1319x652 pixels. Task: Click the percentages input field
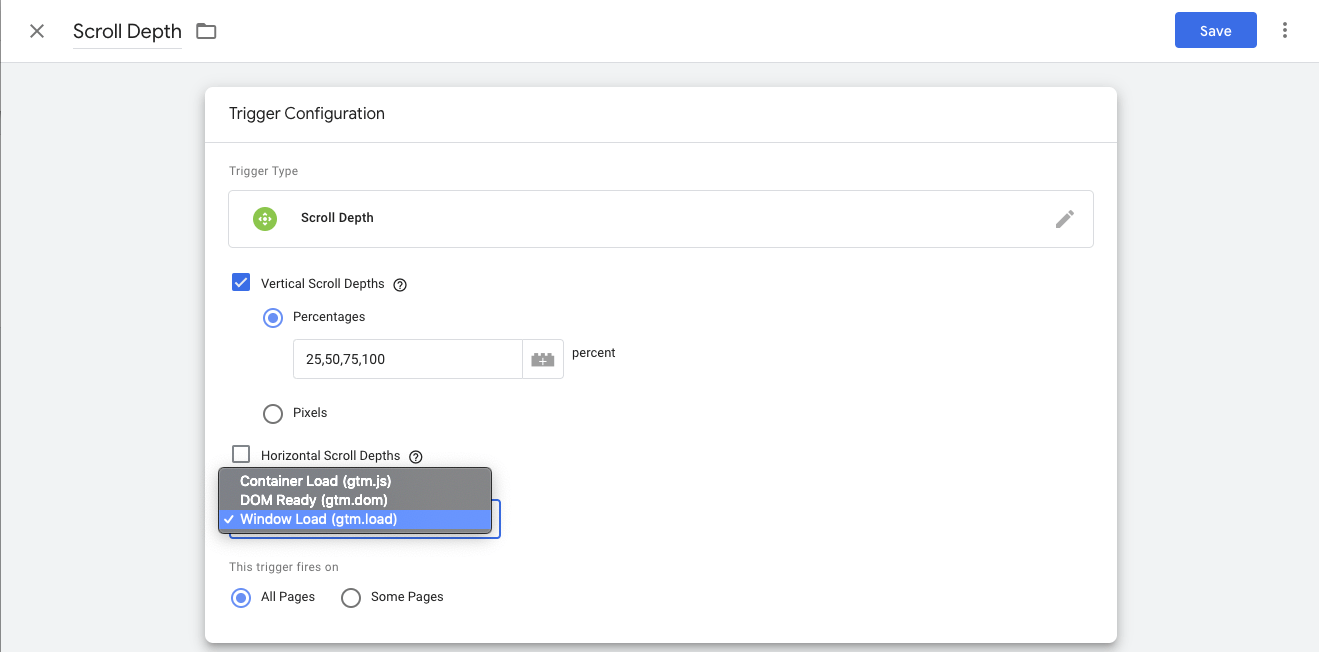(x=407, y=359)
